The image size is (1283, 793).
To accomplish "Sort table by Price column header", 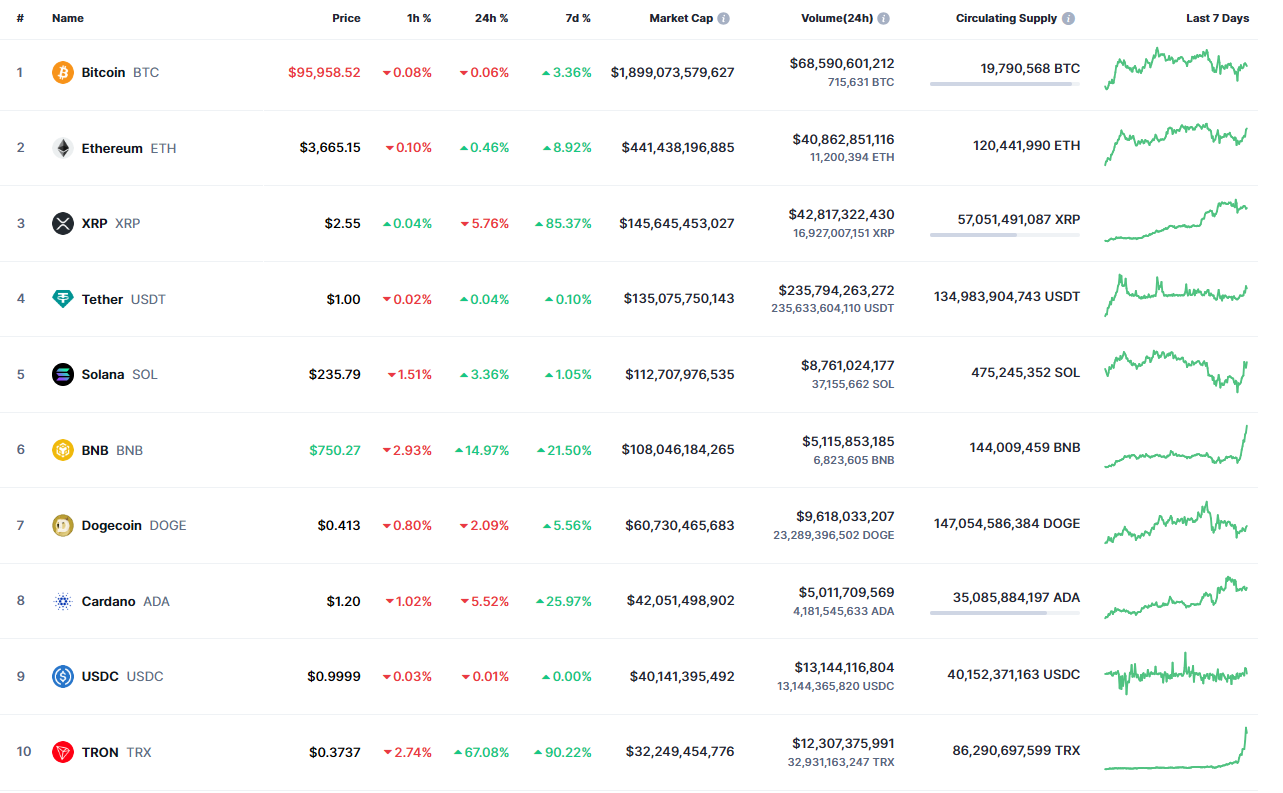I will pos(346,19).
